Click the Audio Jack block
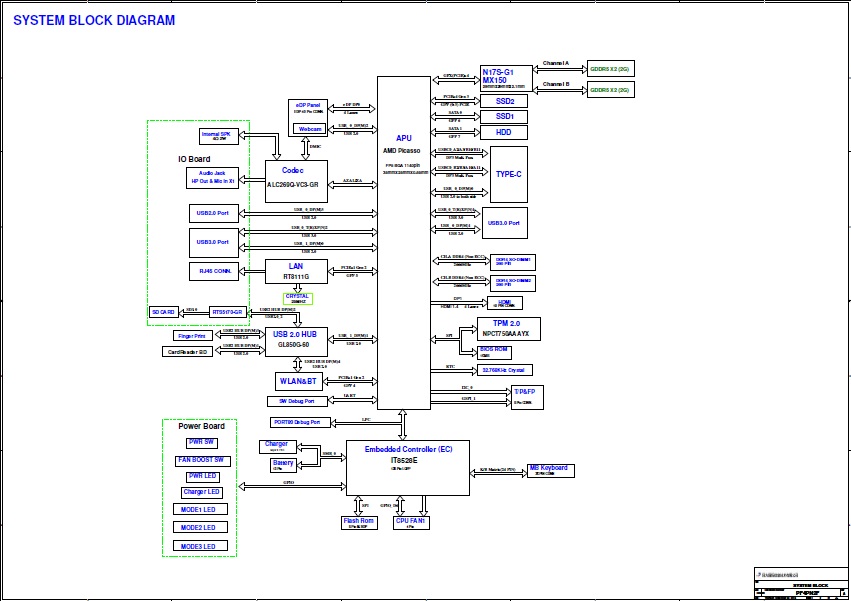Viewport: 851px width, 601px height. 212,178
